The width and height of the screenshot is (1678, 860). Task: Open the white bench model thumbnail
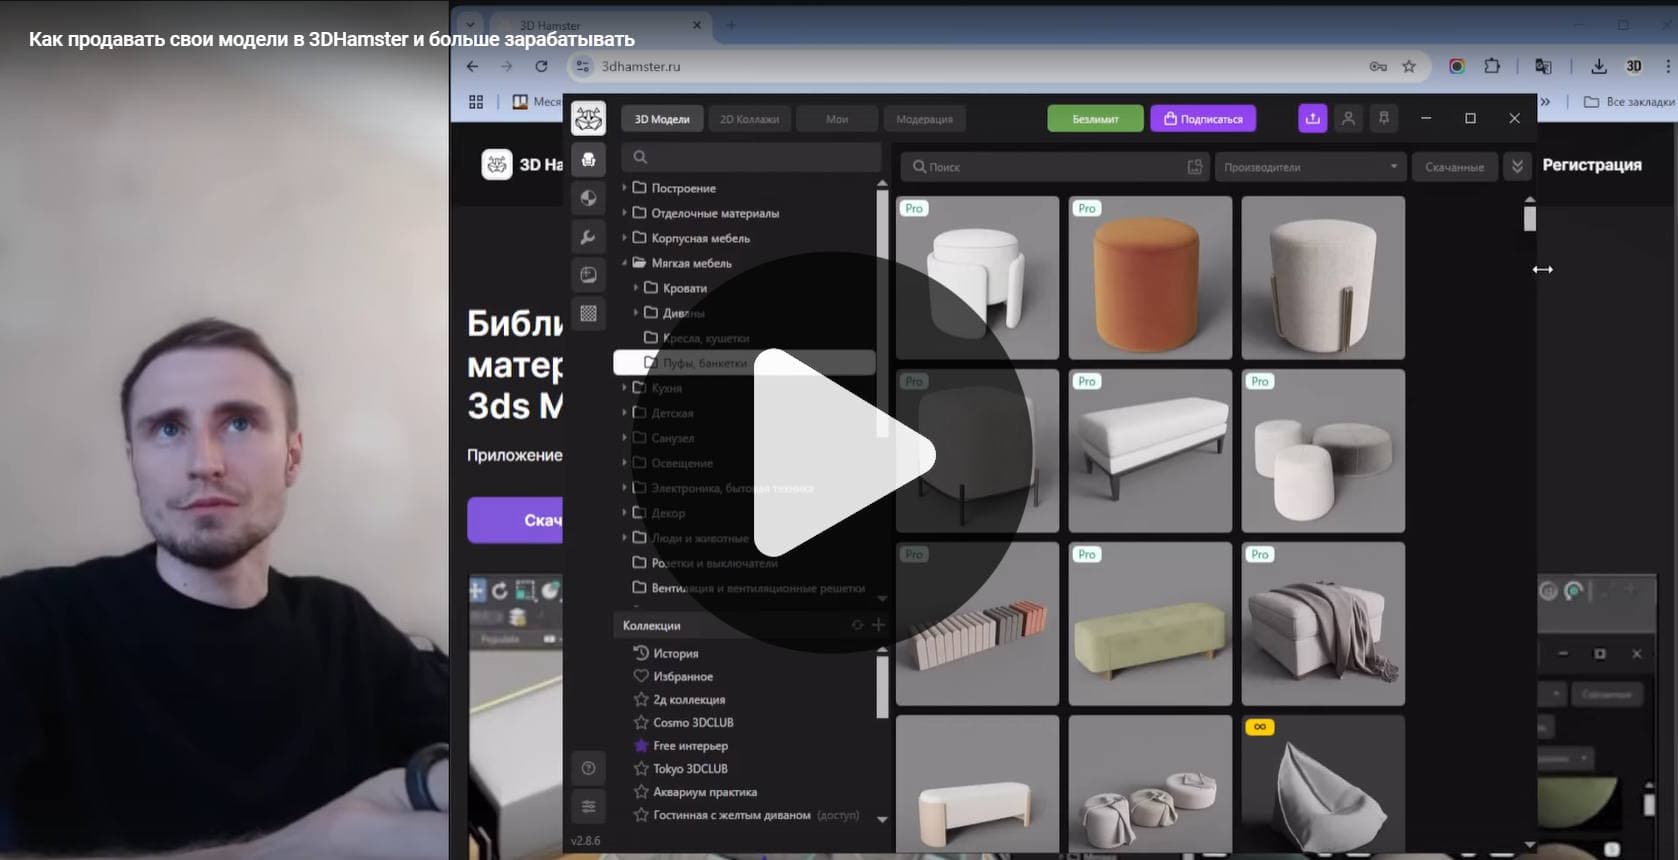click(x=1150, y=450)
